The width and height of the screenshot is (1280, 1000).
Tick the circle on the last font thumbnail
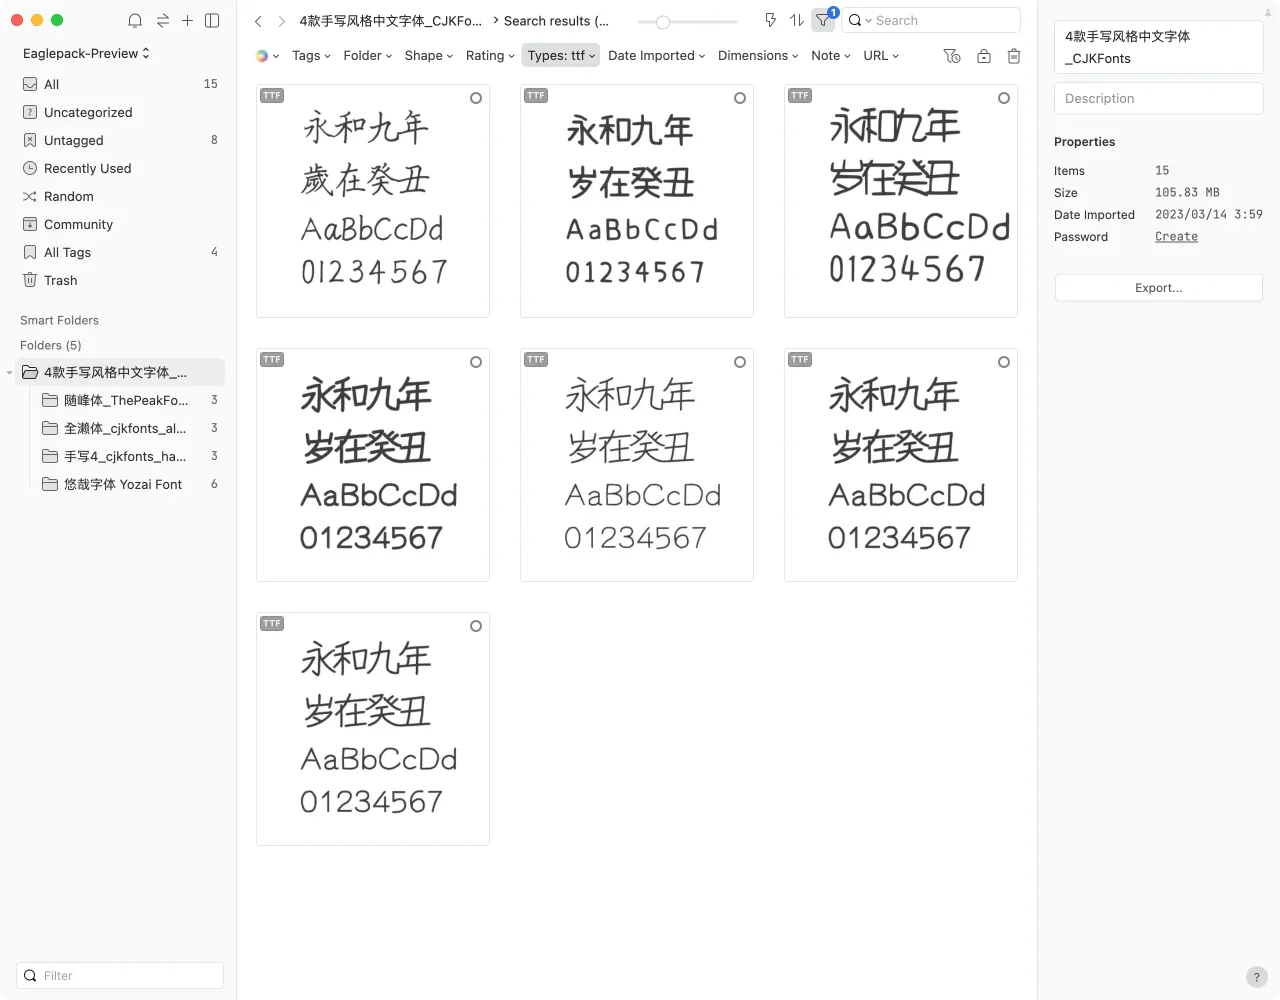[x=476, y=626]
